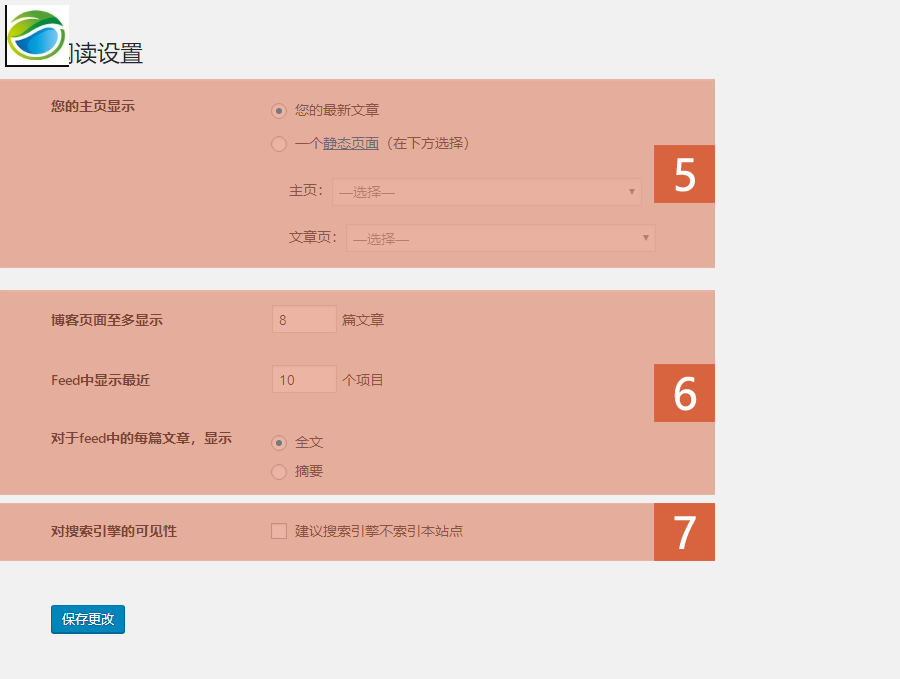Click the 篇文章 text after the number field
Image resolution: width=900 pixels, height=679 pixels.
click(363, 320)
